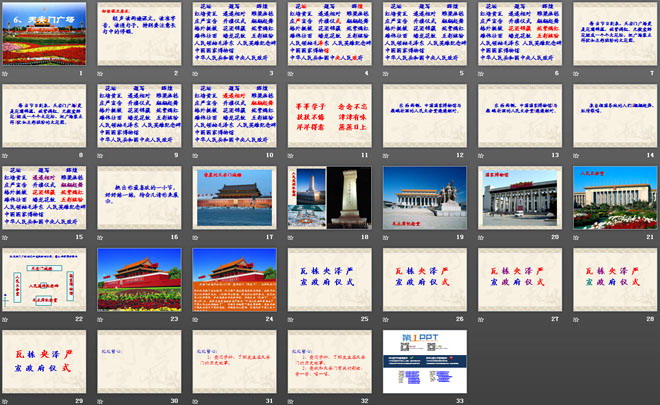Select slide 16 with two lines of text

(137, 195)
